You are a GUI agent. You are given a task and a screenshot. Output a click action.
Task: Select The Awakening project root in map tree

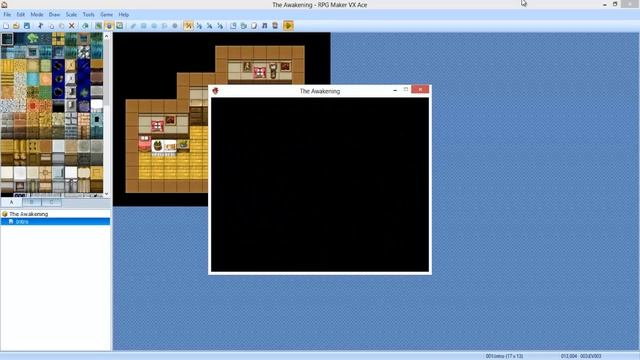tap(29, 214)
